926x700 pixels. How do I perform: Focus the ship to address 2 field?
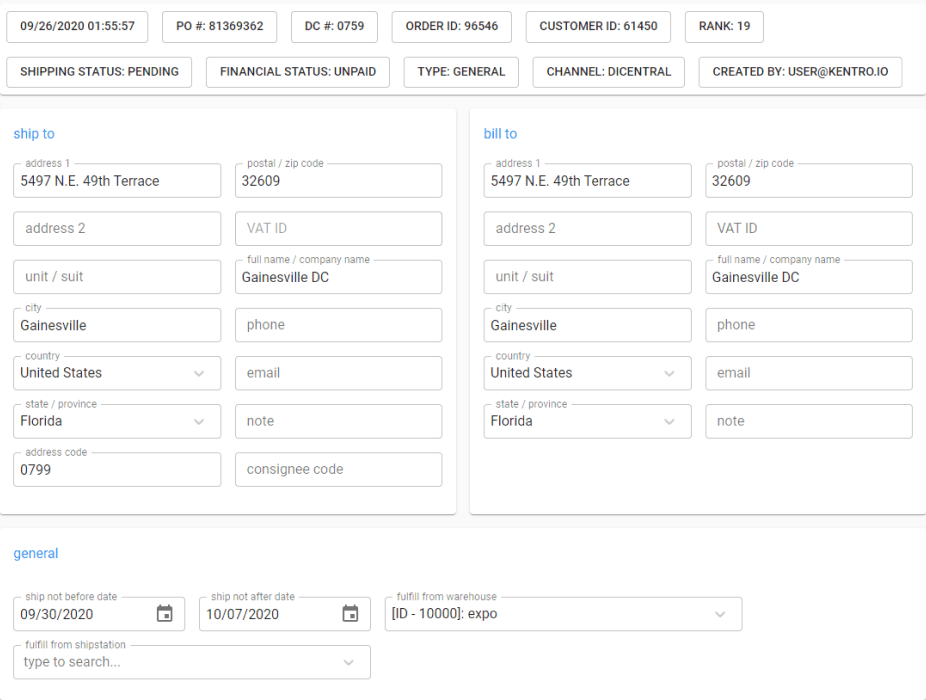coord(117,228)
